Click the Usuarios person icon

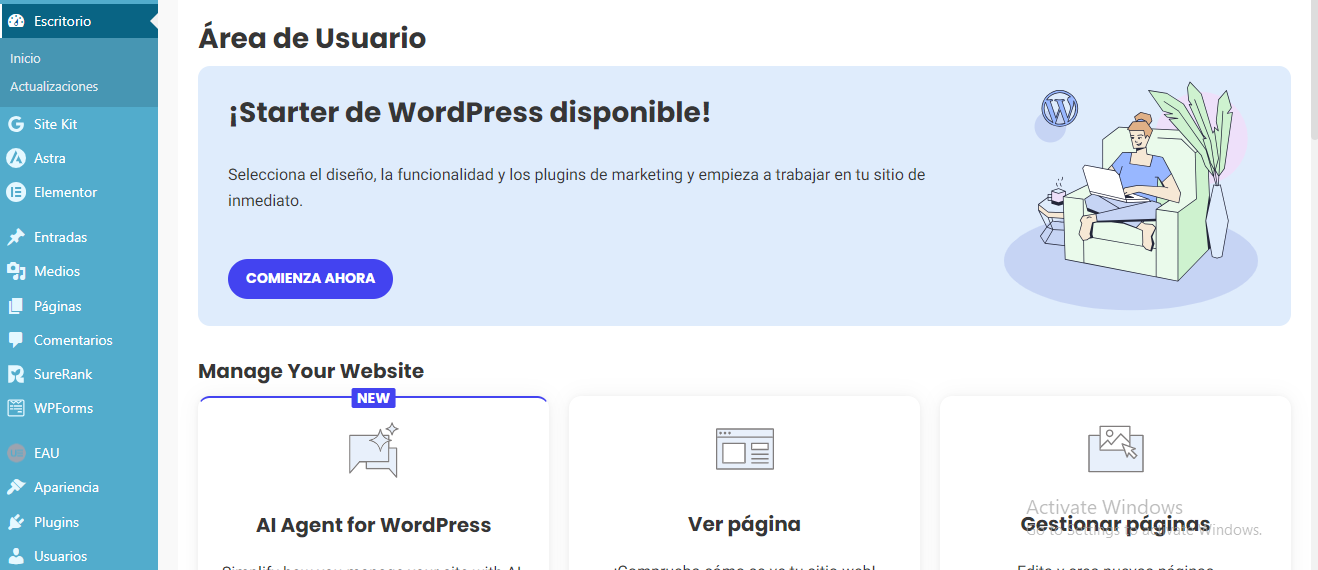[x=15, y=556]
